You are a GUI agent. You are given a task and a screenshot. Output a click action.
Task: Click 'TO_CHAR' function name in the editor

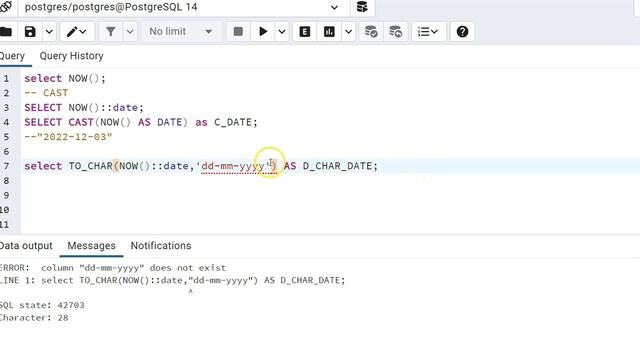point(91,166)
